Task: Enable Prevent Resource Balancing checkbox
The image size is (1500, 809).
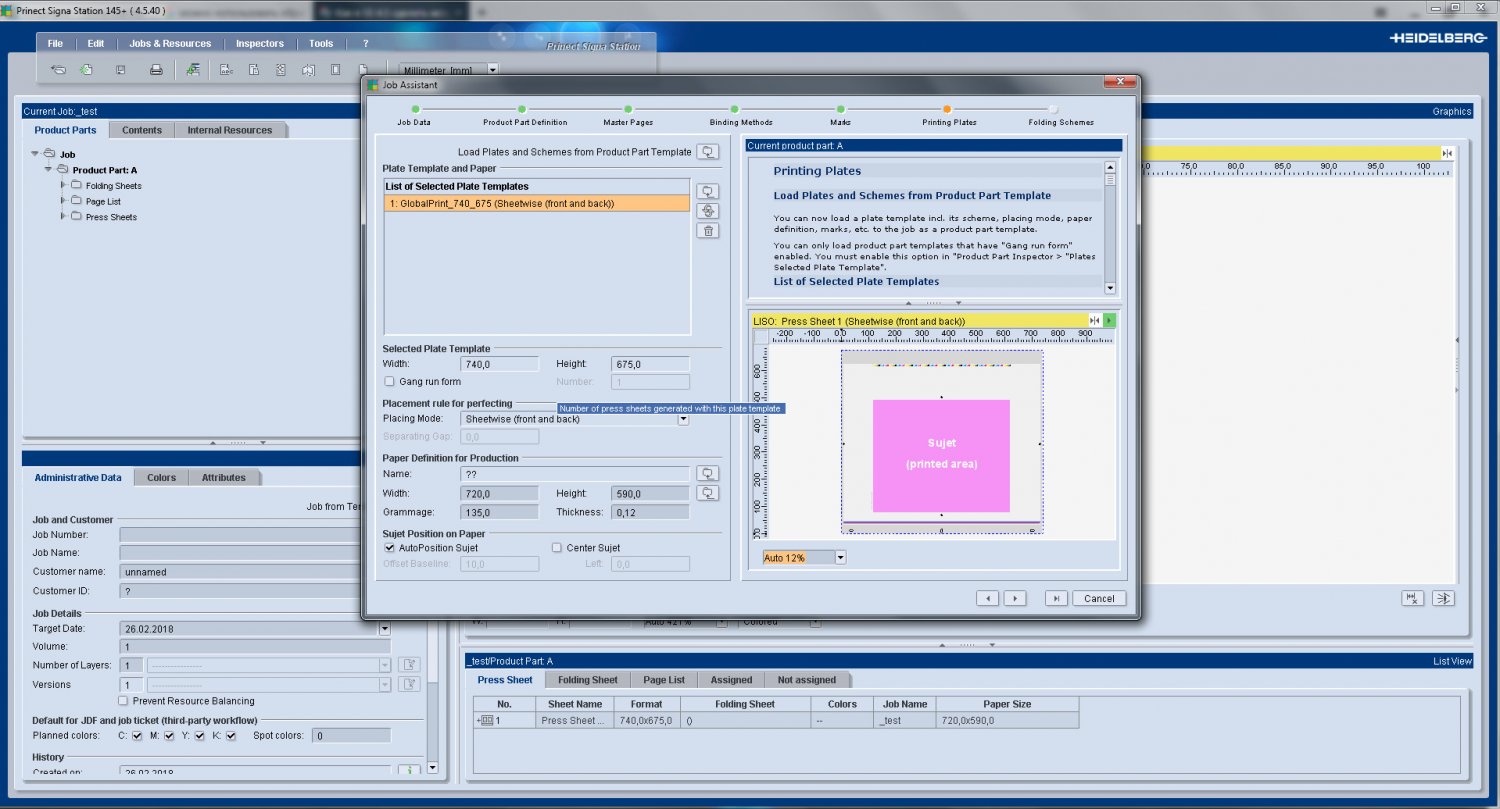Action: (x=123, y=701)
